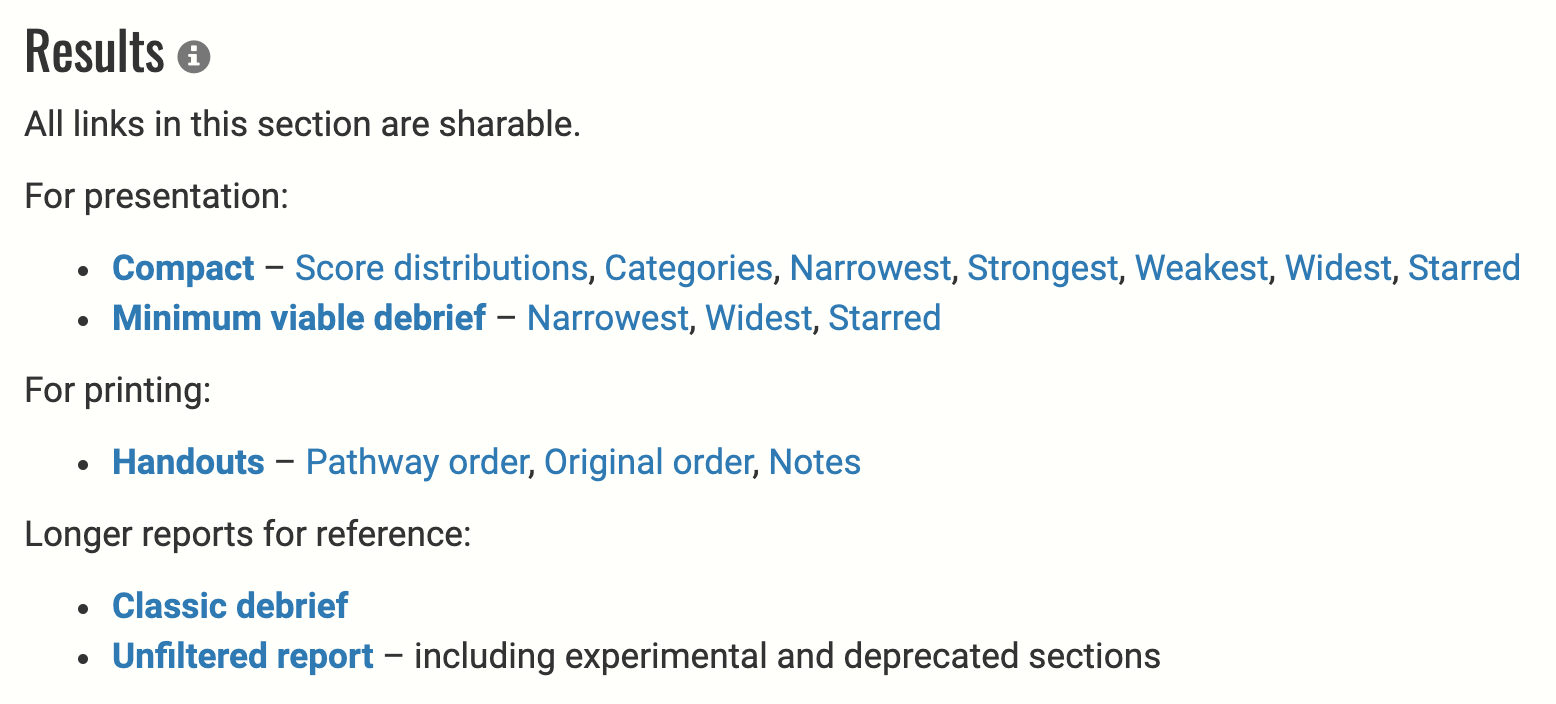Open the Strongest link

tap(1042, 268)
